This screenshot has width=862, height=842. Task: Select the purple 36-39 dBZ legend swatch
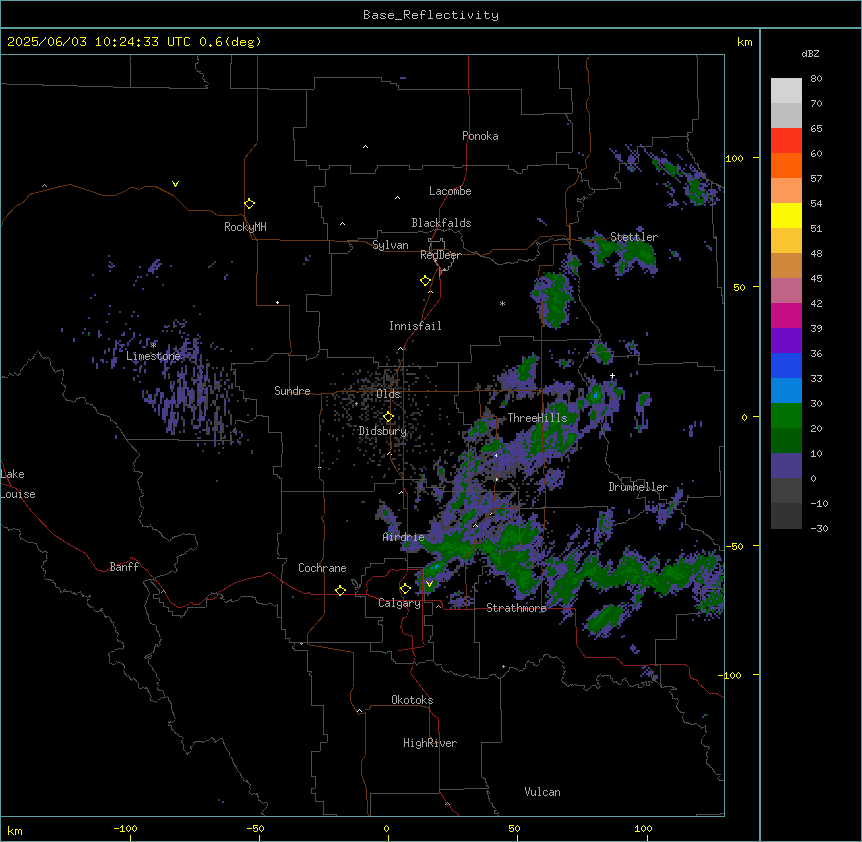coord(786,341)
